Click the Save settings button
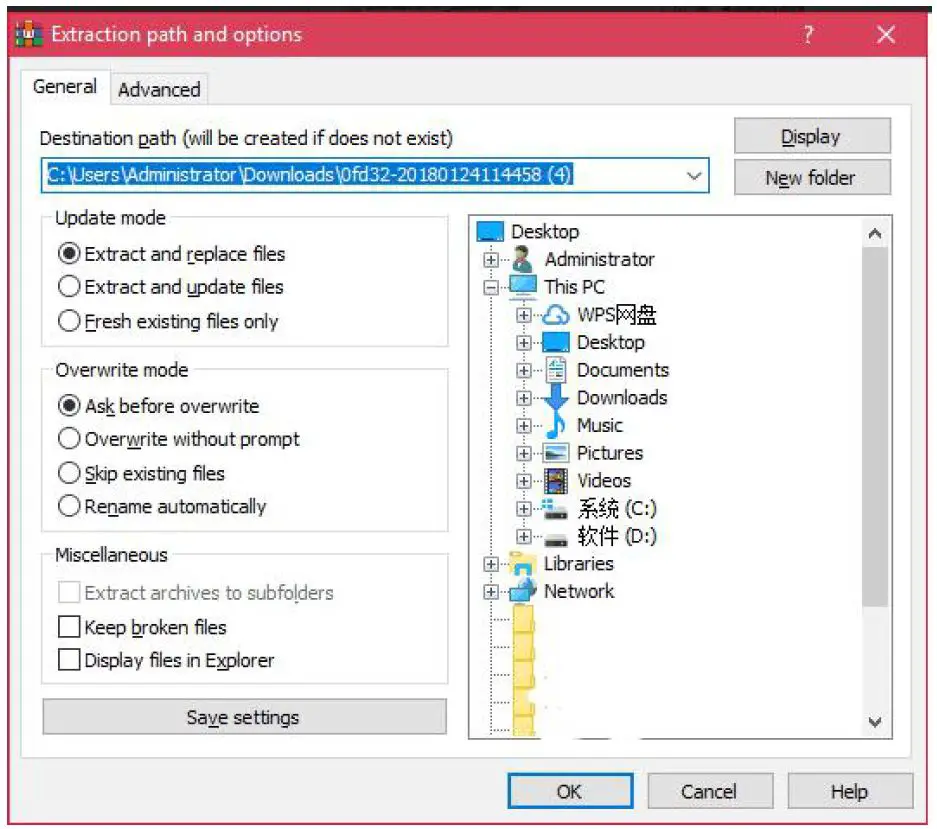Viewport: 937px width, 829px height. (244, 717)
